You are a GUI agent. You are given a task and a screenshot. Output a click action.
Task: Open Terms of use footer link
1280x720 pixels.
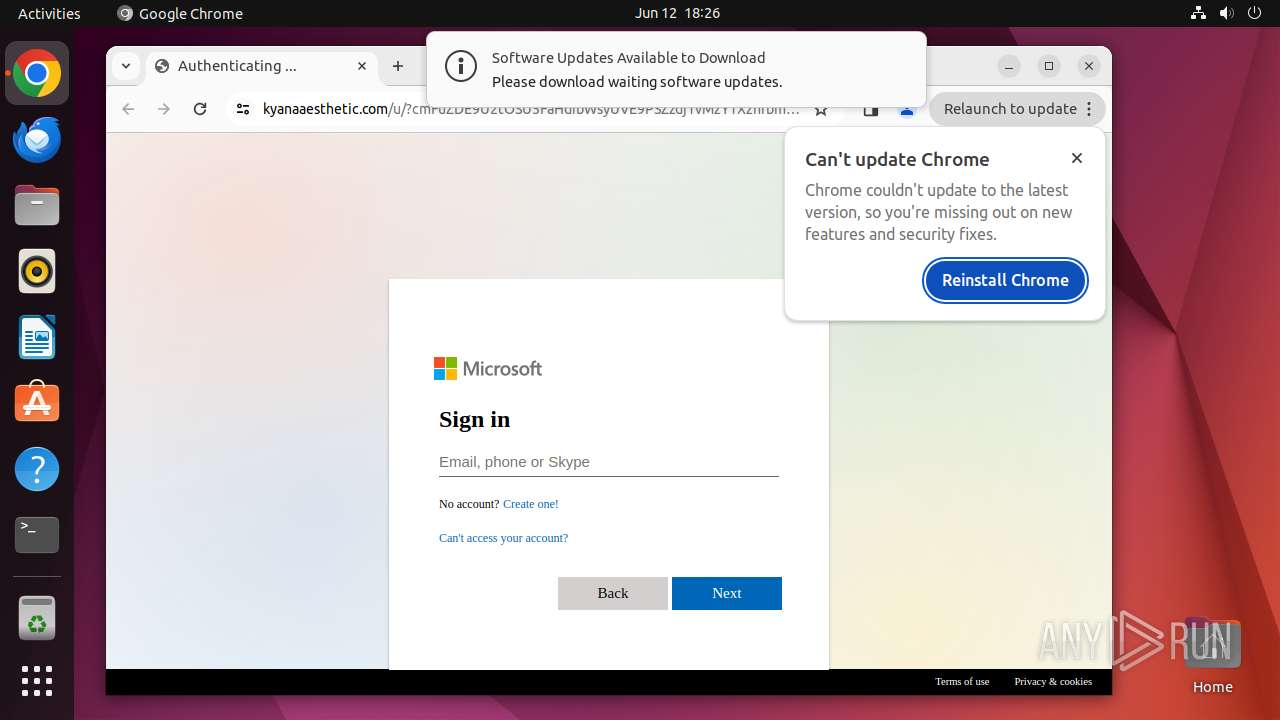(x=962, y=681)
